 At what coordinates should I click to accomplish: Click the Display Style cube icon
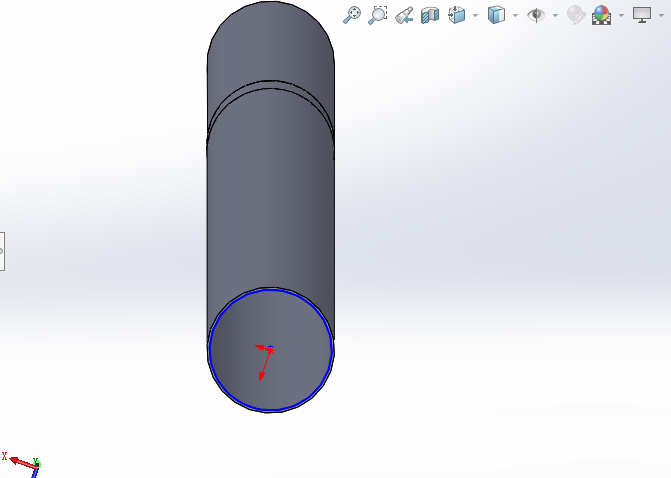[x=496, y=15]
